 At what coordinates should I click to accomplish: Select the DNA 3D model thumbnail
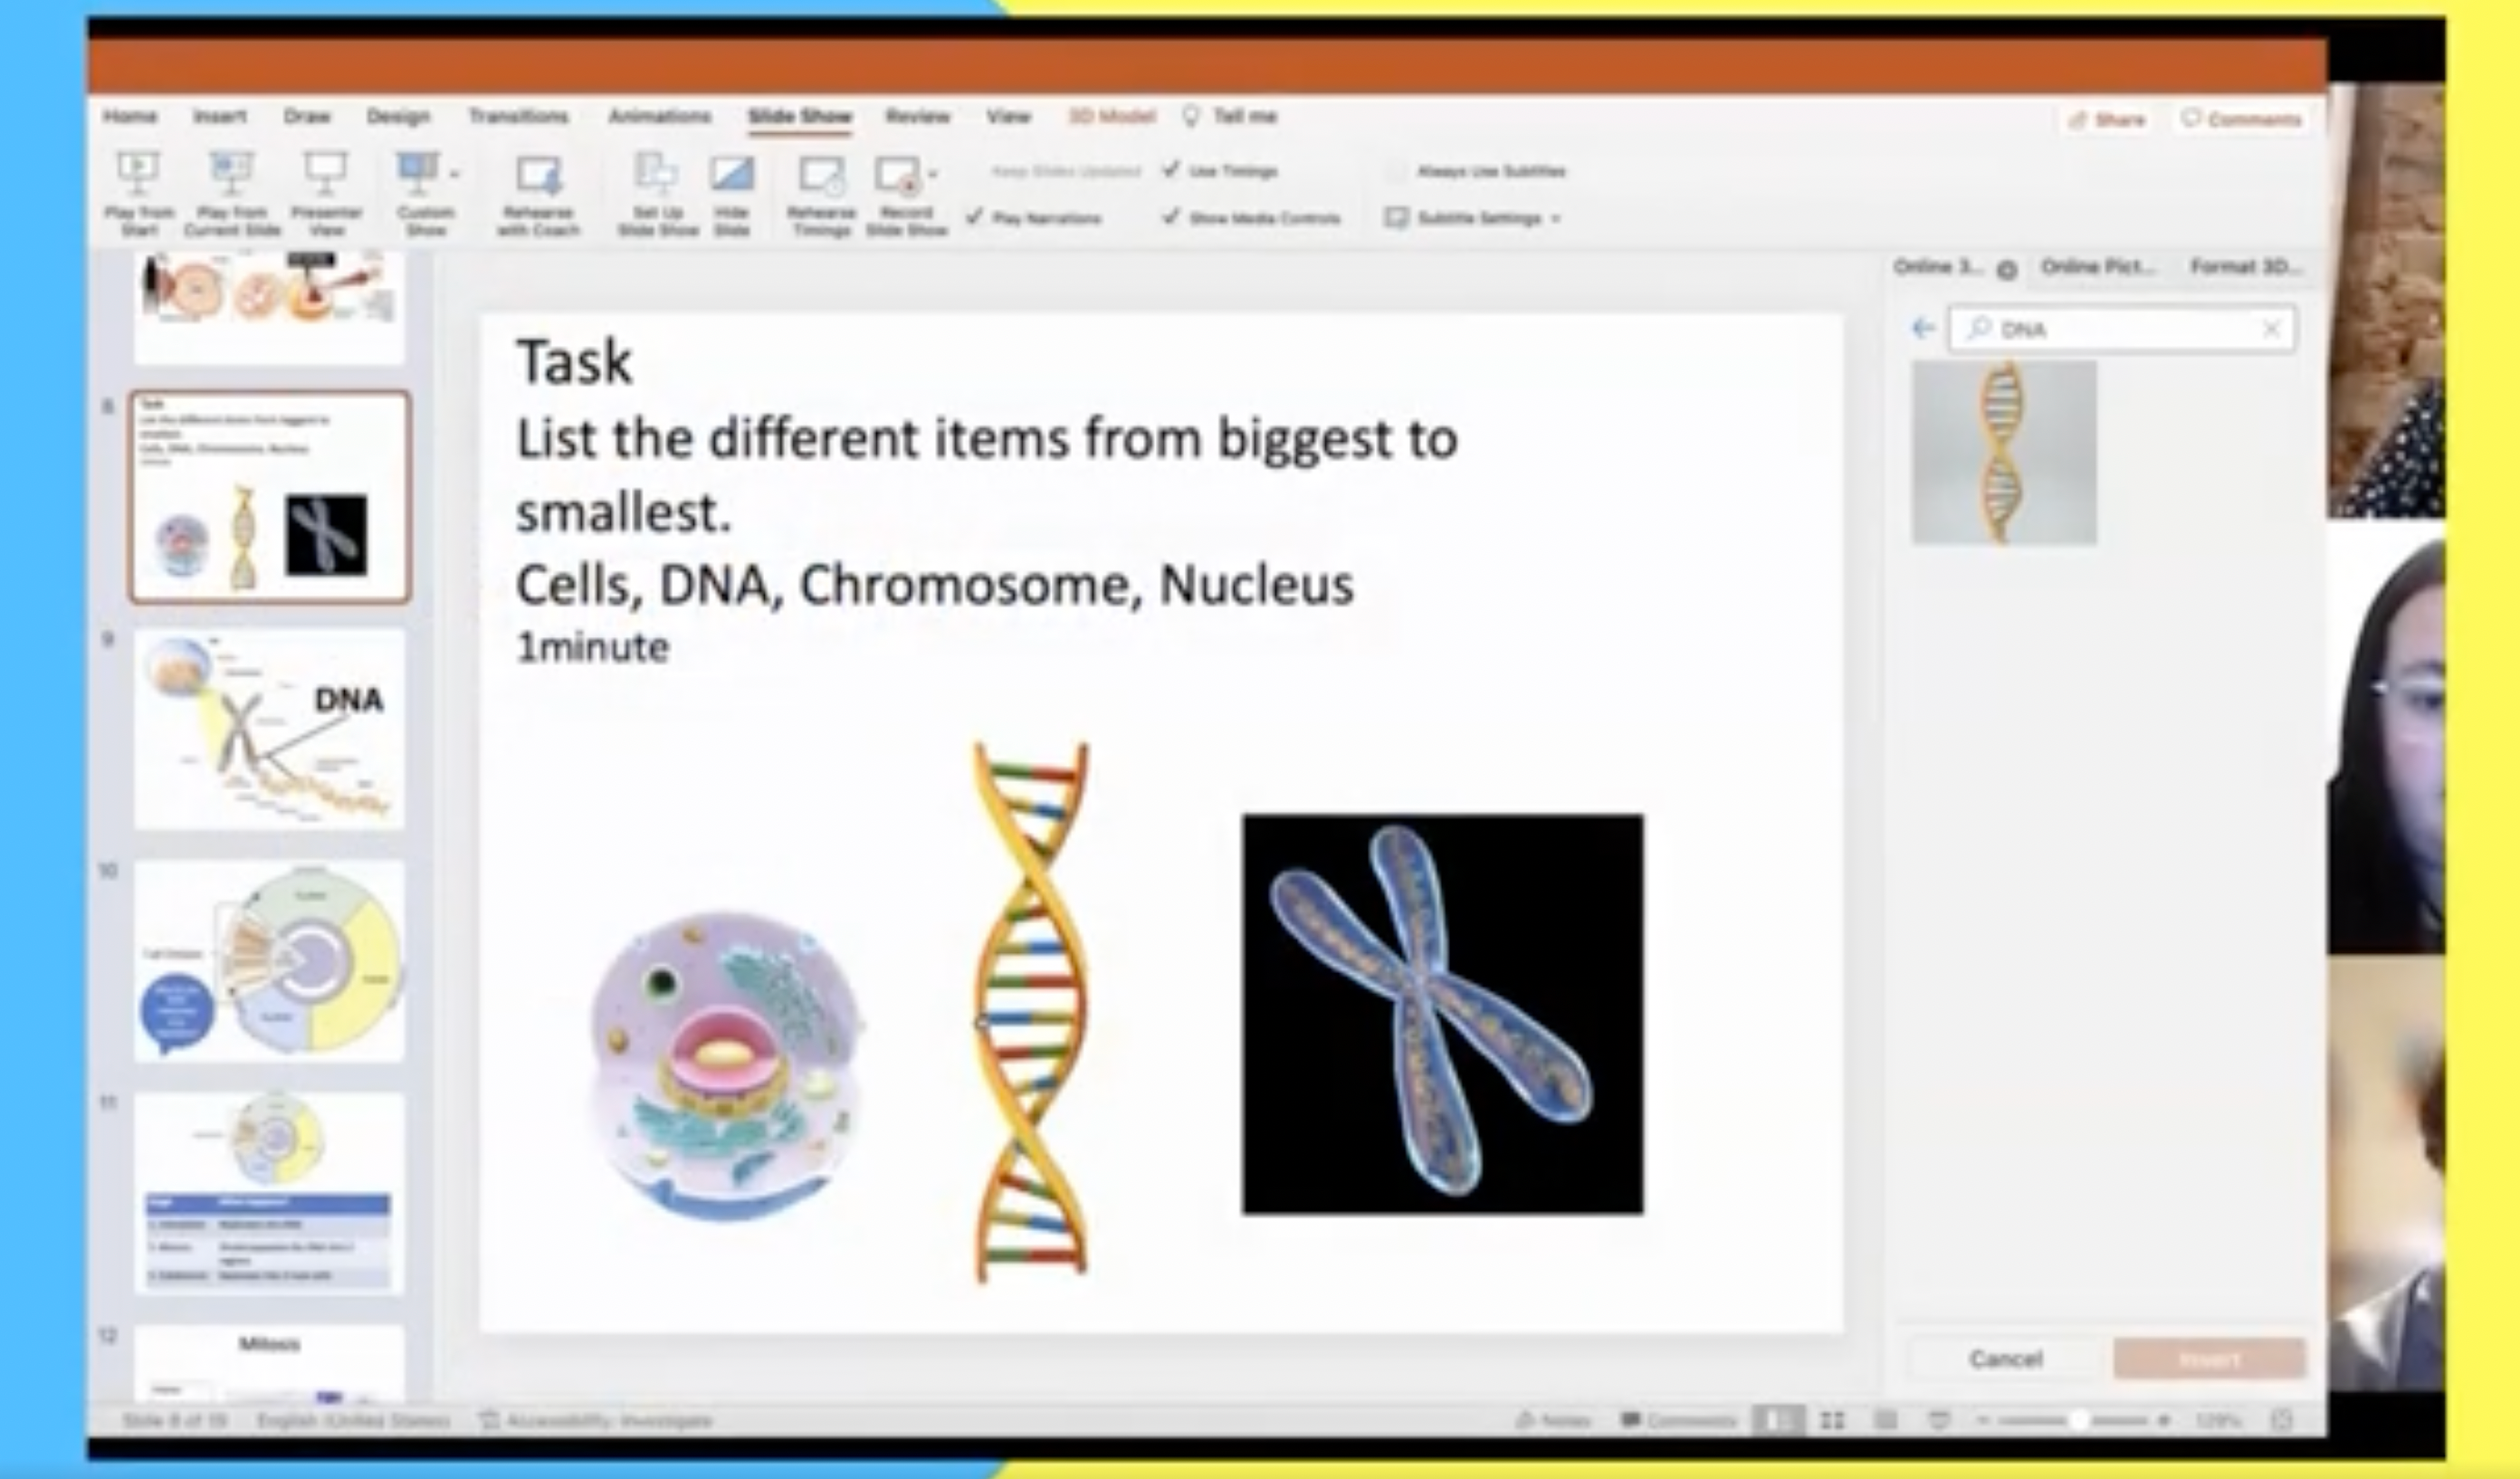[x=2004, y=453]
